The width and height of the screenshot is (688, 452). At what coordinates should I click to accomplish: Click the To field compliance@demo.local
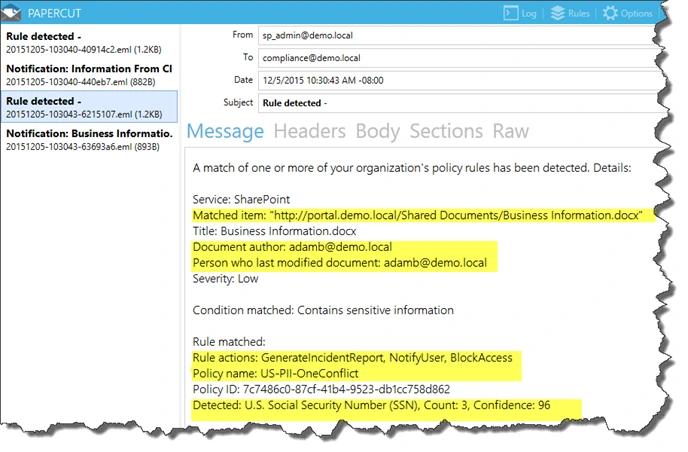coord(459,58)
